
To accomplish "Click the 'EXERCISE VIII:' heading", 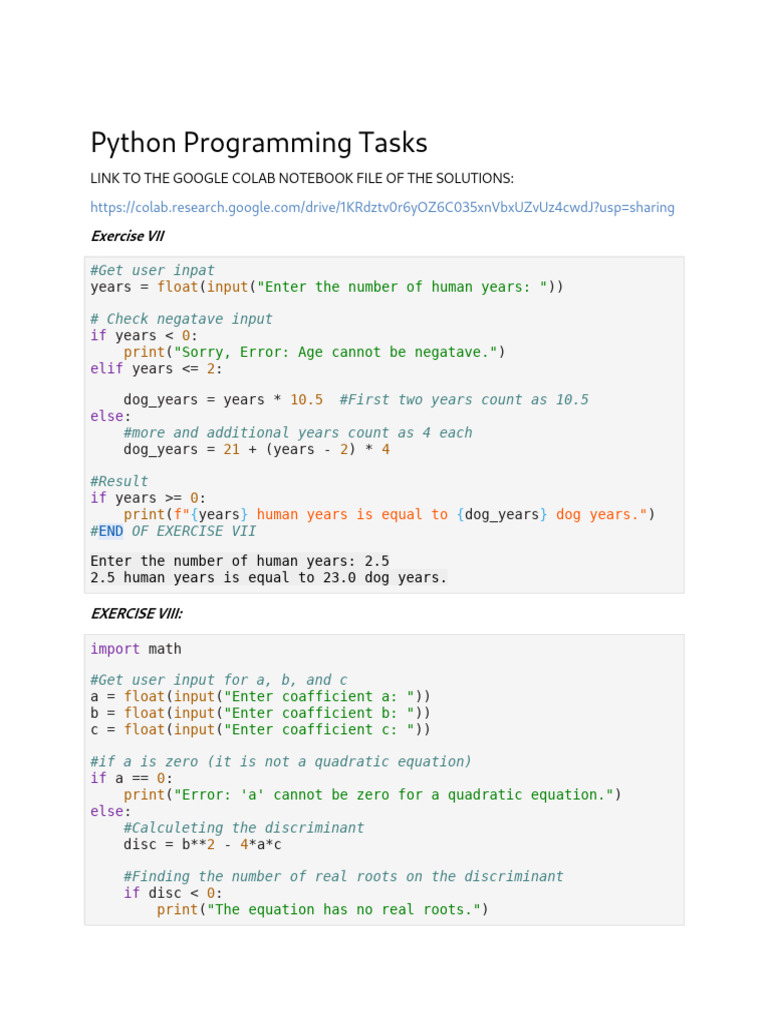I will tap(136, 614).
